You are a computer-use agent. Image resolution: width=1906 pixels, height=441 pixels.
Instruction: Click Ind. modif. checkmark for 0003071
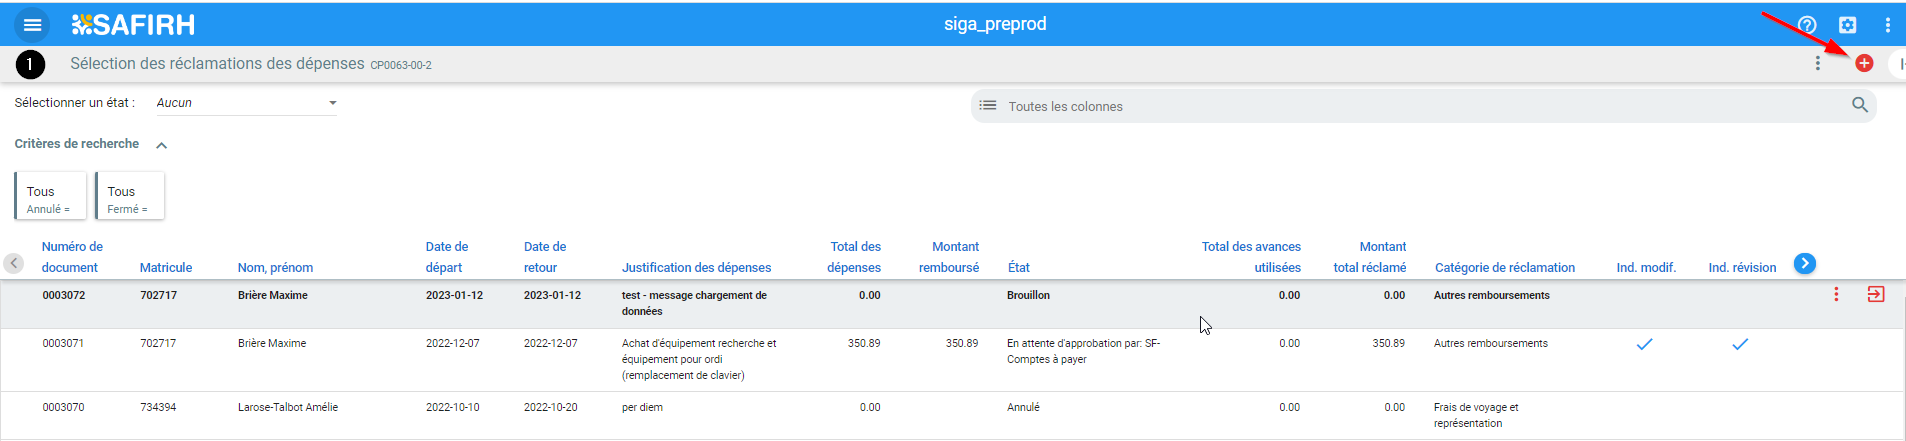(x=1644, y=344)
